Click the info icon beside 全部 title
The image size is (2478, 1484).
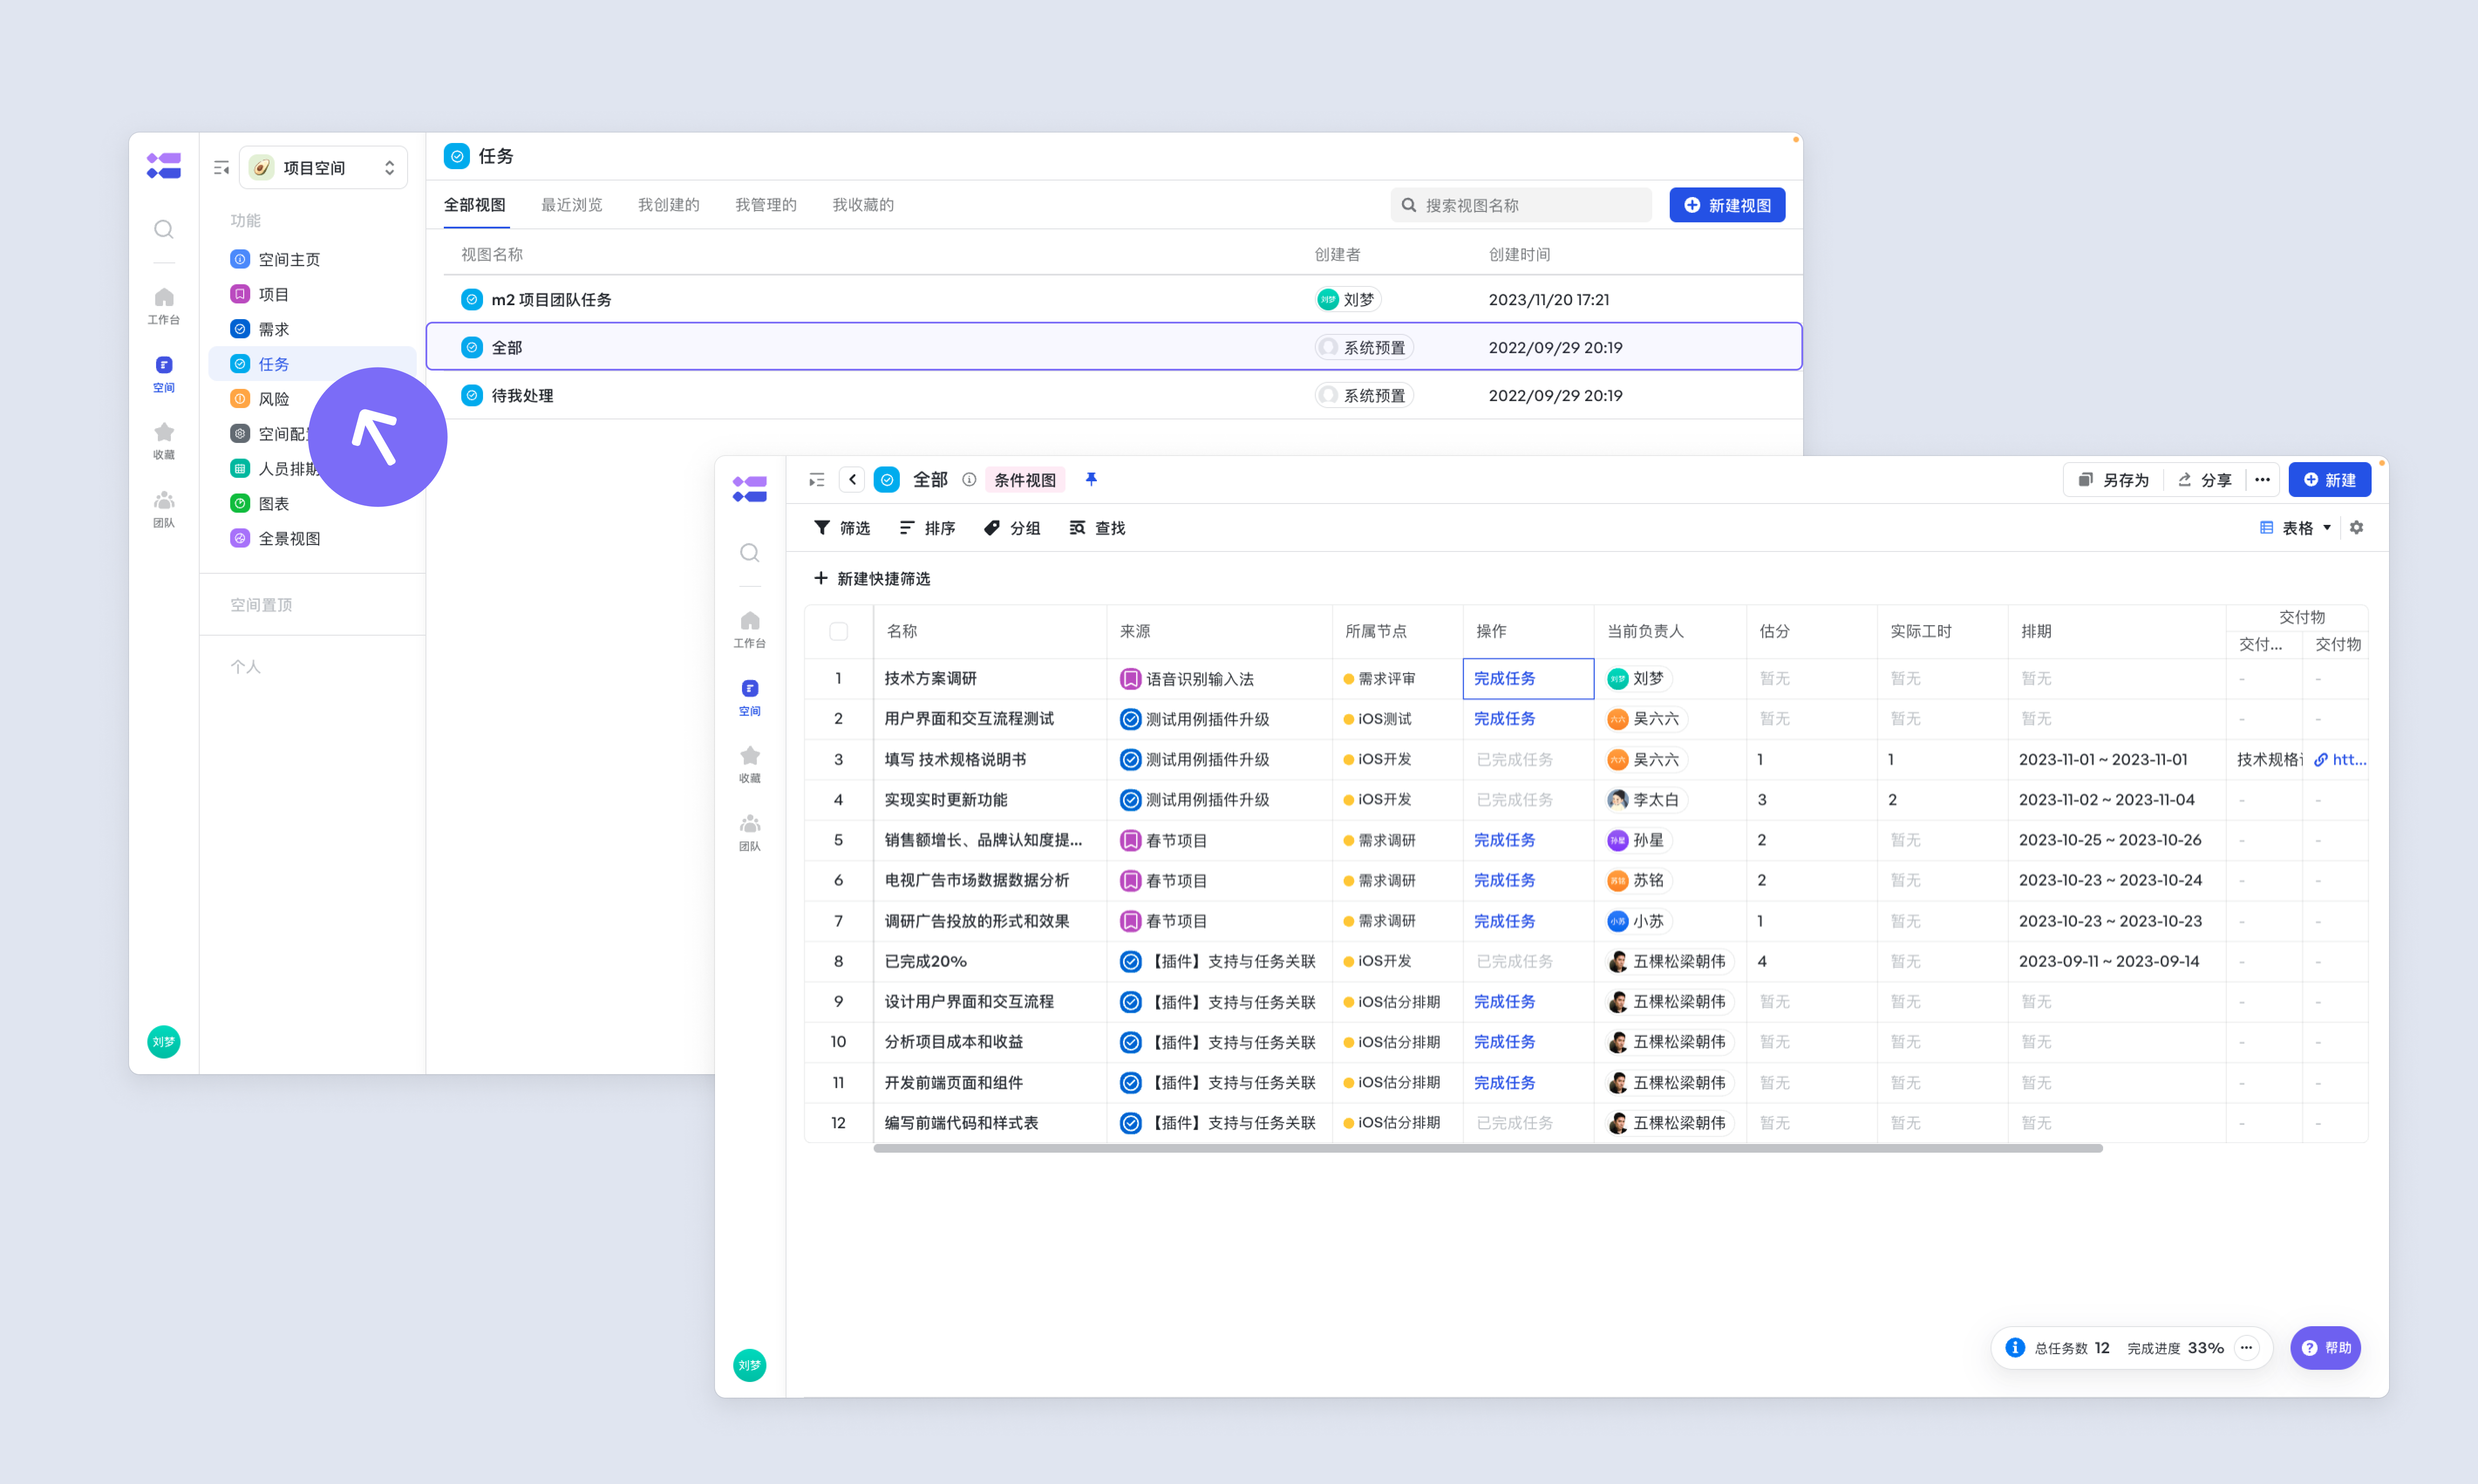click(x=969, y=480)
